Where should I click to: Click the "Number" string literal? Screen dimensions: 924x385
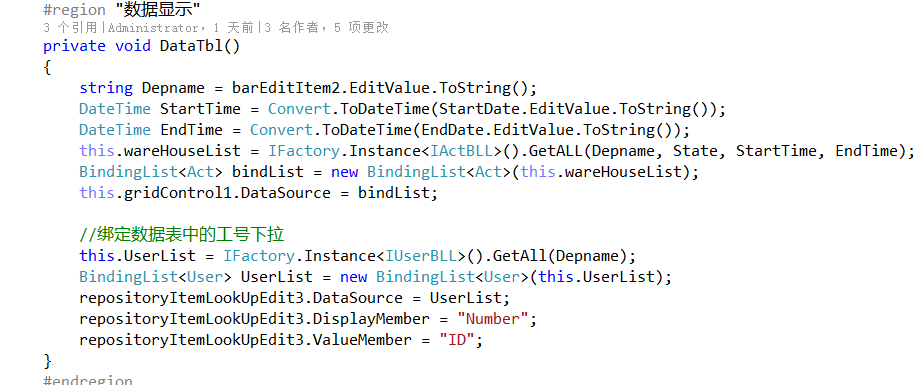tap(493, 319)
